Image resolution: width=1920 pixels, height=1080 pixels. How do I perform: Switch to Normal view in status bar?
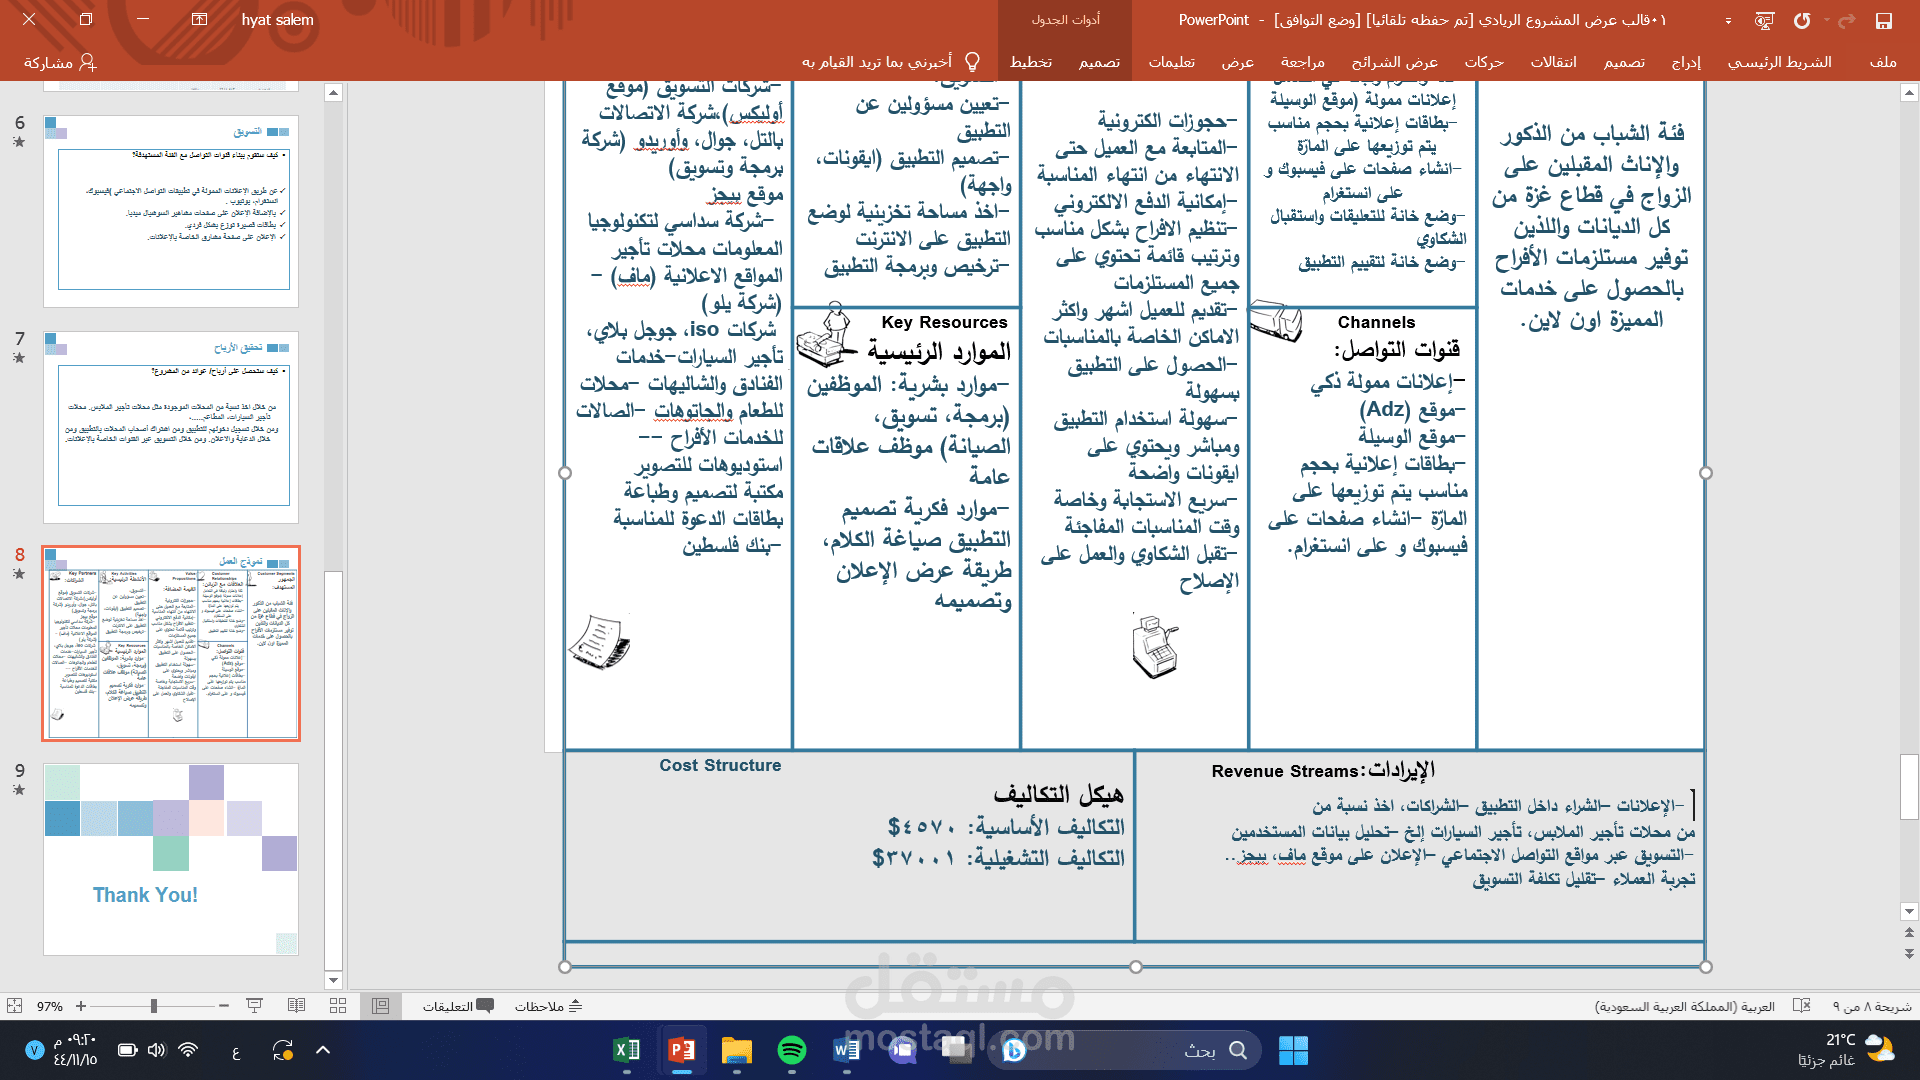[380, 1006]
